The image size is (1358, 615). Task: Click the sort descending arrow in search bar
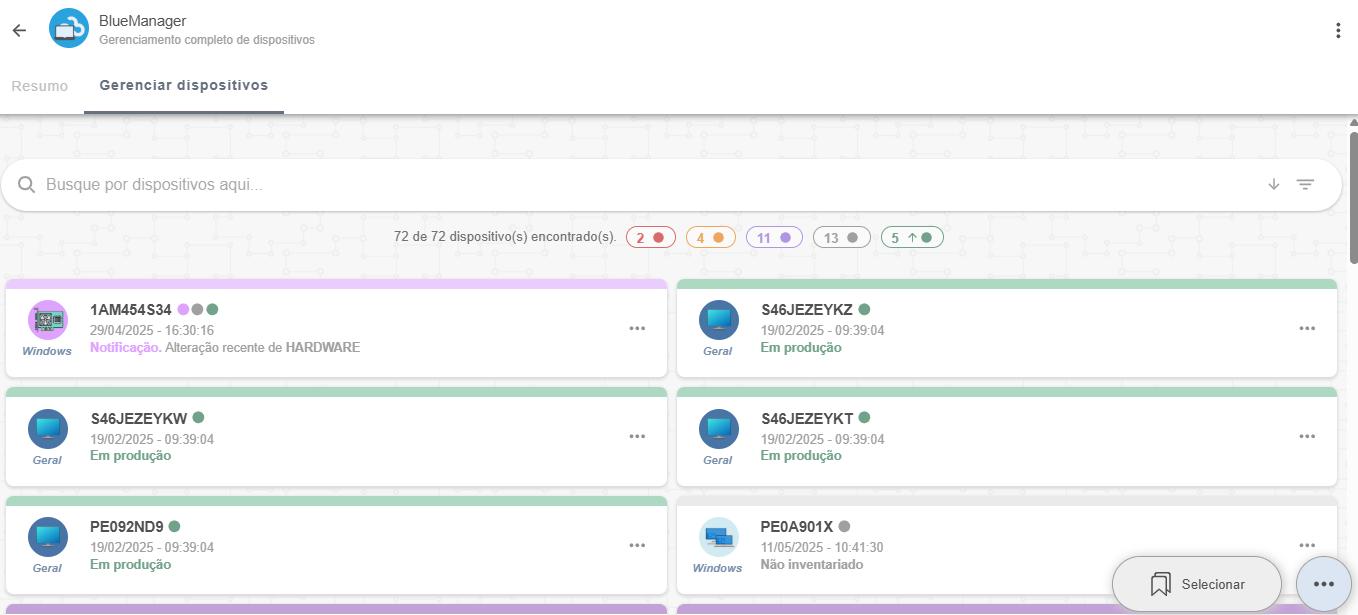coord(1273,184)
